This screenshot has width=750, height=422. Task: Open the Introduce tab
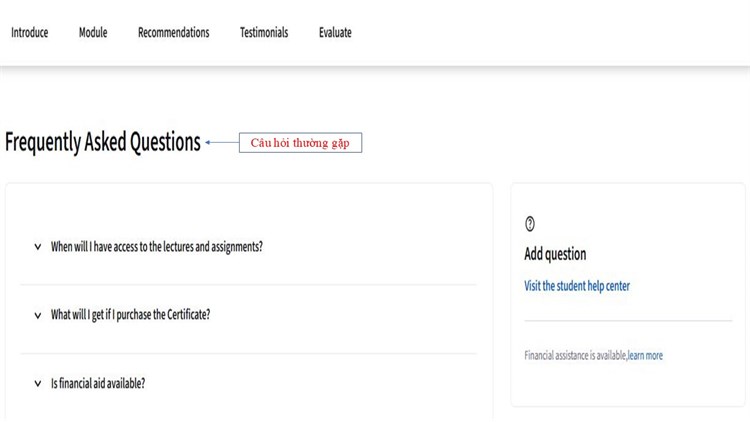(x=29, y=32)
